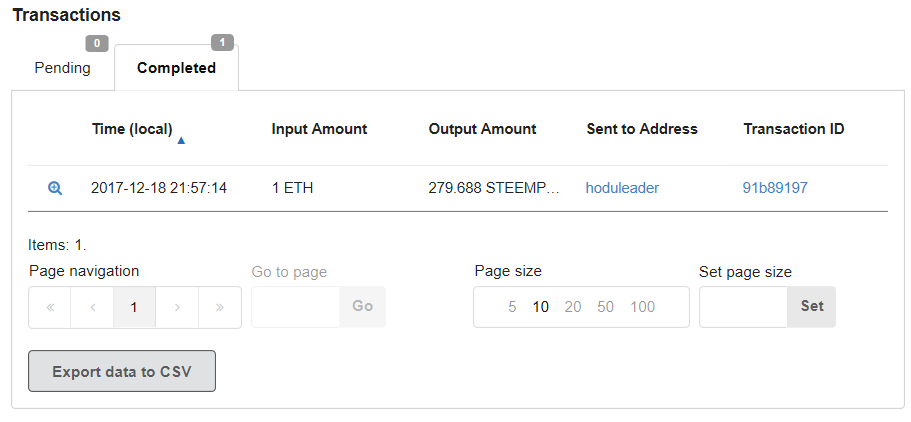Open the hoduleader address link
Screen dimensions: 911x422
point(622,188)
